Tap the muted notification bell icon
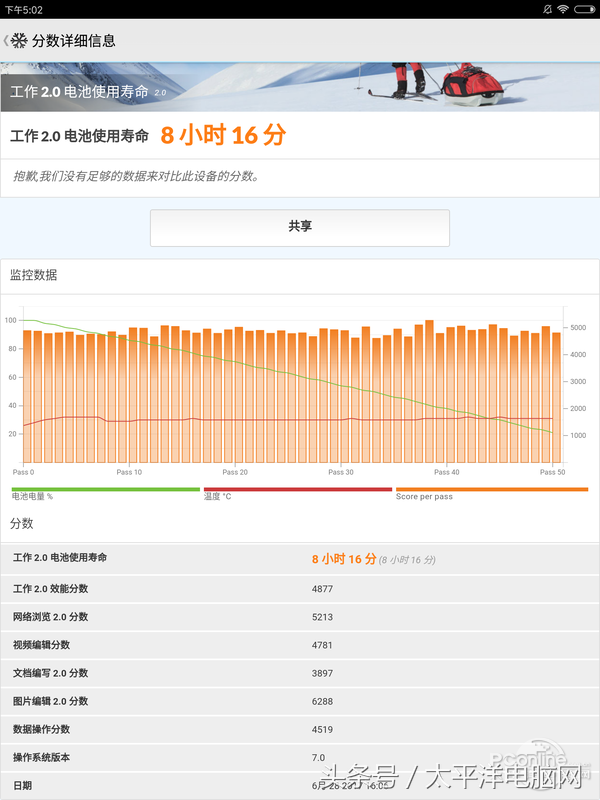Screen dimensions: 600x800 pos(547,9)
